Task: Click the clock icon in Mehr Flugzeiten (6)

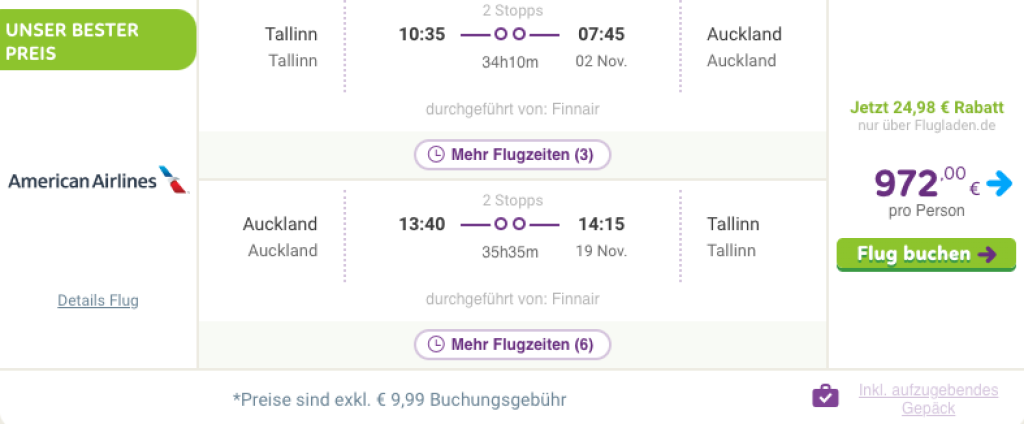Action: (x=436, y=345)
